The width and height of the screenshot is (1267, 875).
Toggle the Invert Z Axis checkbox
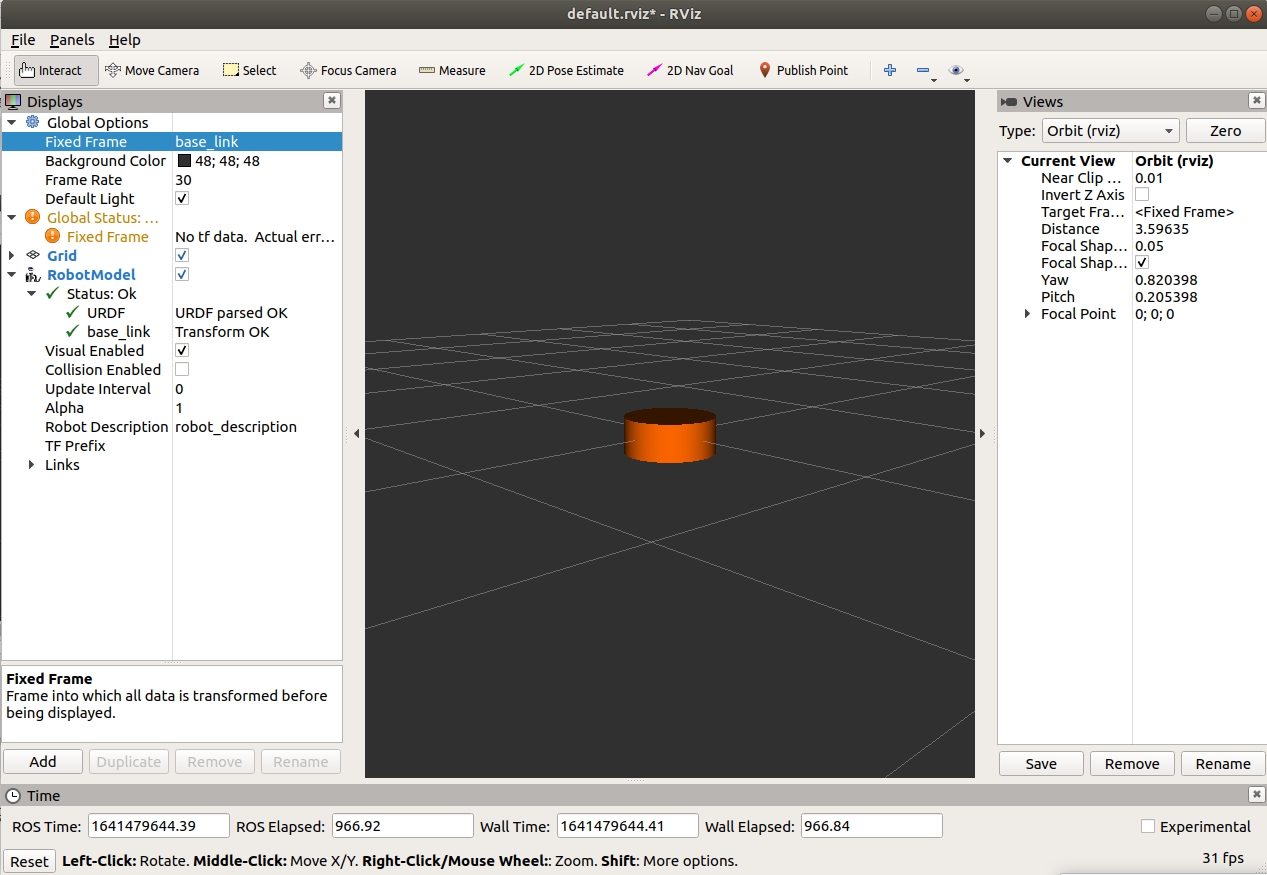(x=1142, y=195)
